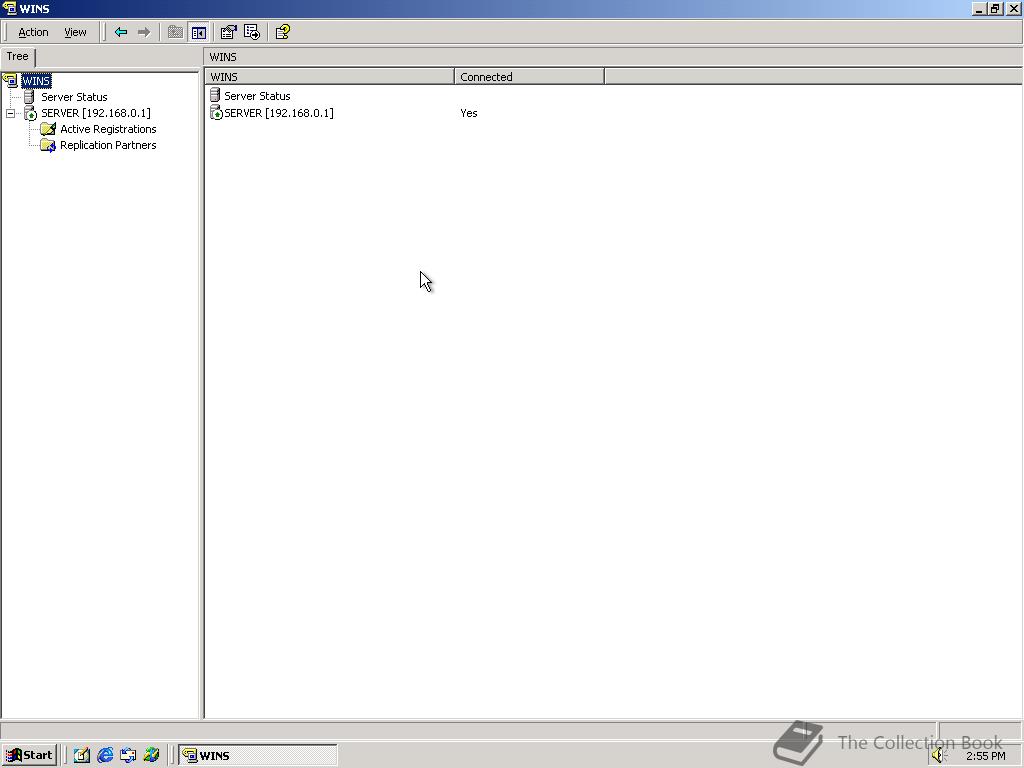Open the View menu
This screenshot has width=1024, height=768.
click(x=75, y=32)
